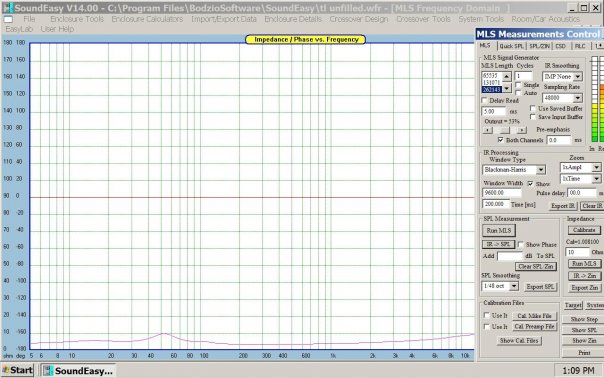
Task: Uncheck the Both Channels checkbox
Action: pos(500,139)
